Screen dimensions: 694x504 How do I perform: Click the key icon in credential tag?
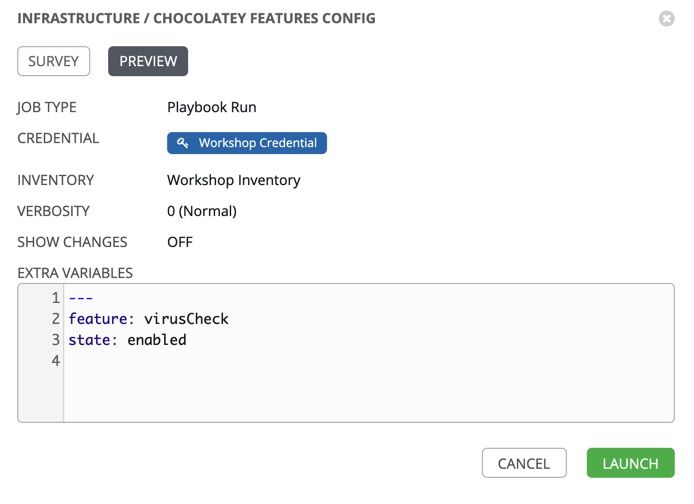pos(183,143)
